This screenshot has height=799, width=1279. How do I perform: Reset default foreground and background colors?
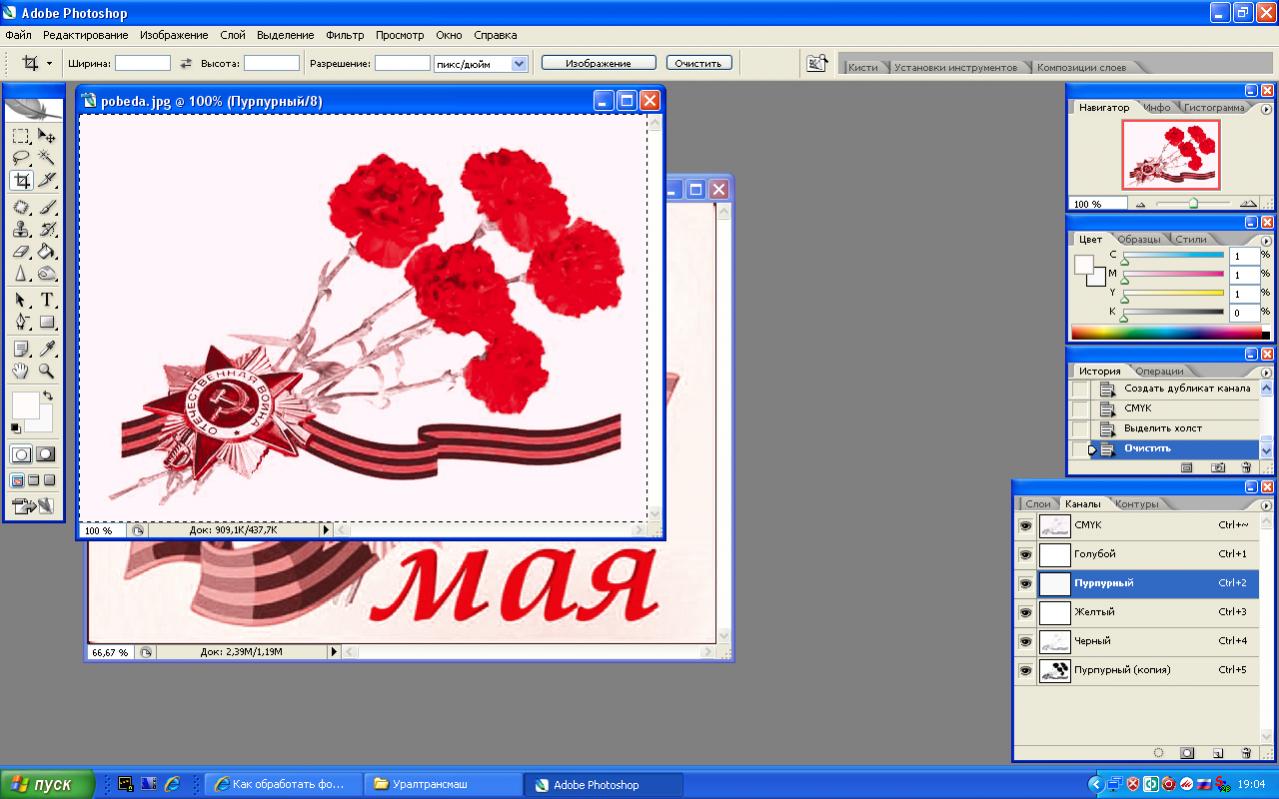15,428
